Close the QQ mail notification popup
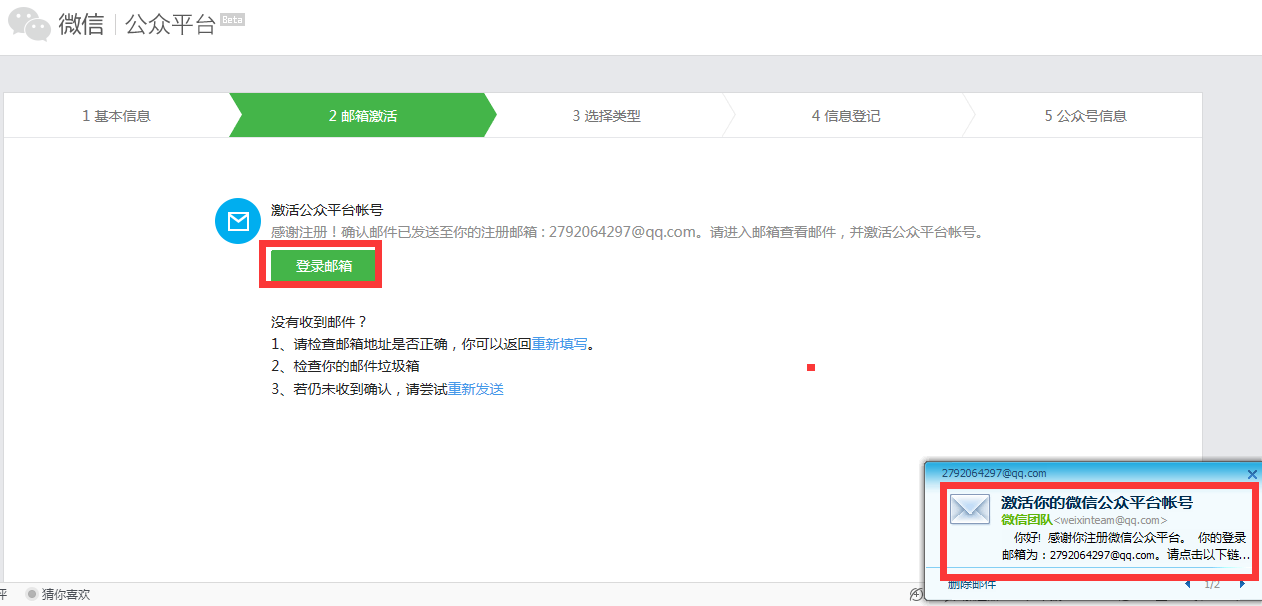1262x606 pixels. click(x=1252, y=474)
